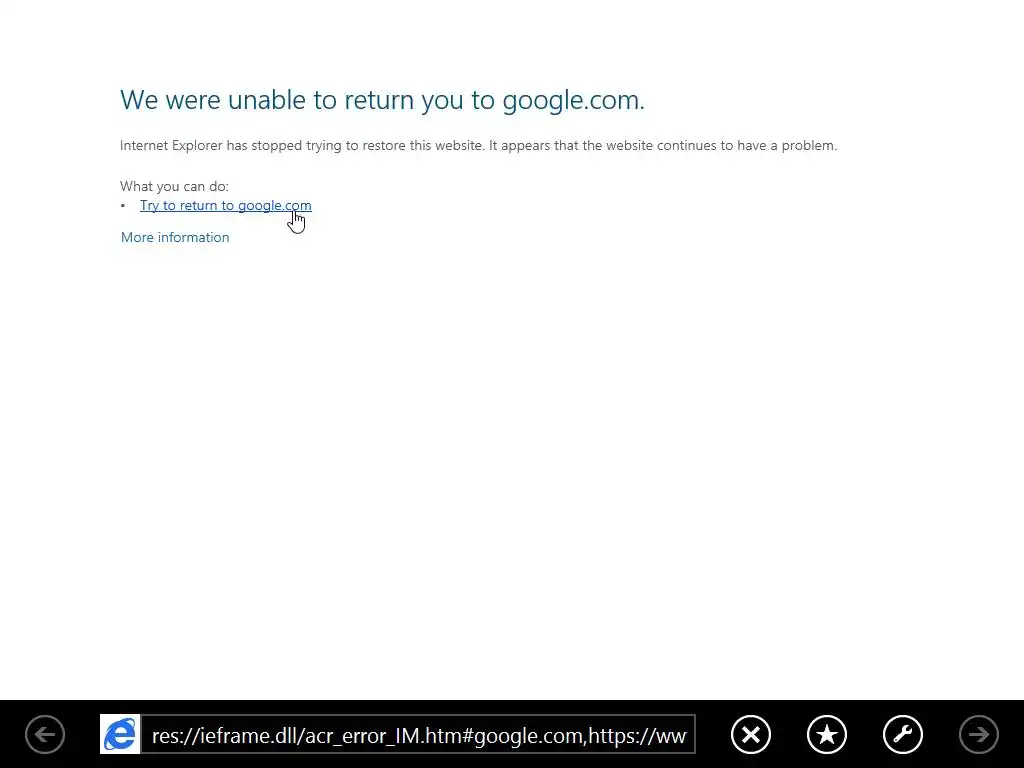This screenshot has width=1024, height=768.
Task: Click the Internet Explorer site icon
Action: (120, 735)
